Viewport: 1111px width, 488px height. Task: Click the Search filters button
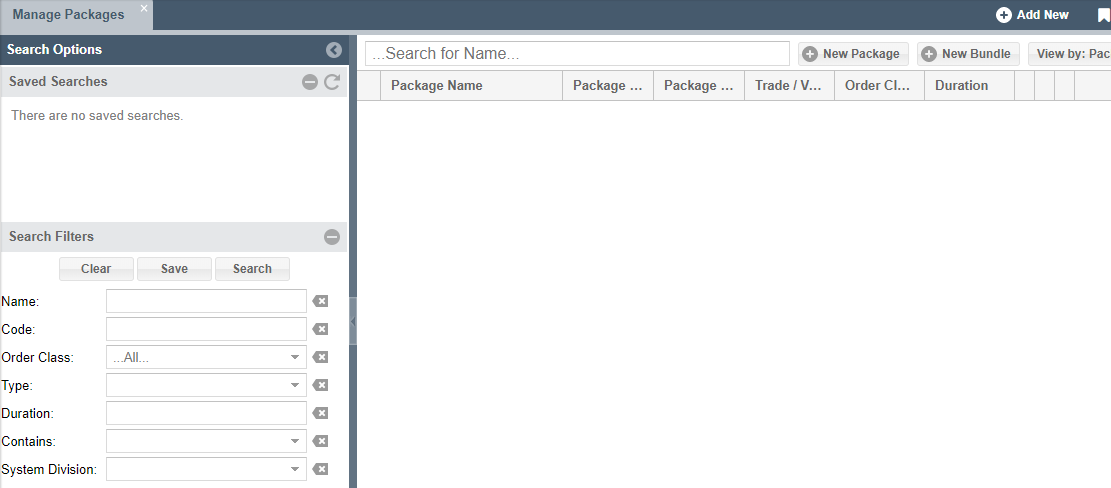tap(252, 269)
